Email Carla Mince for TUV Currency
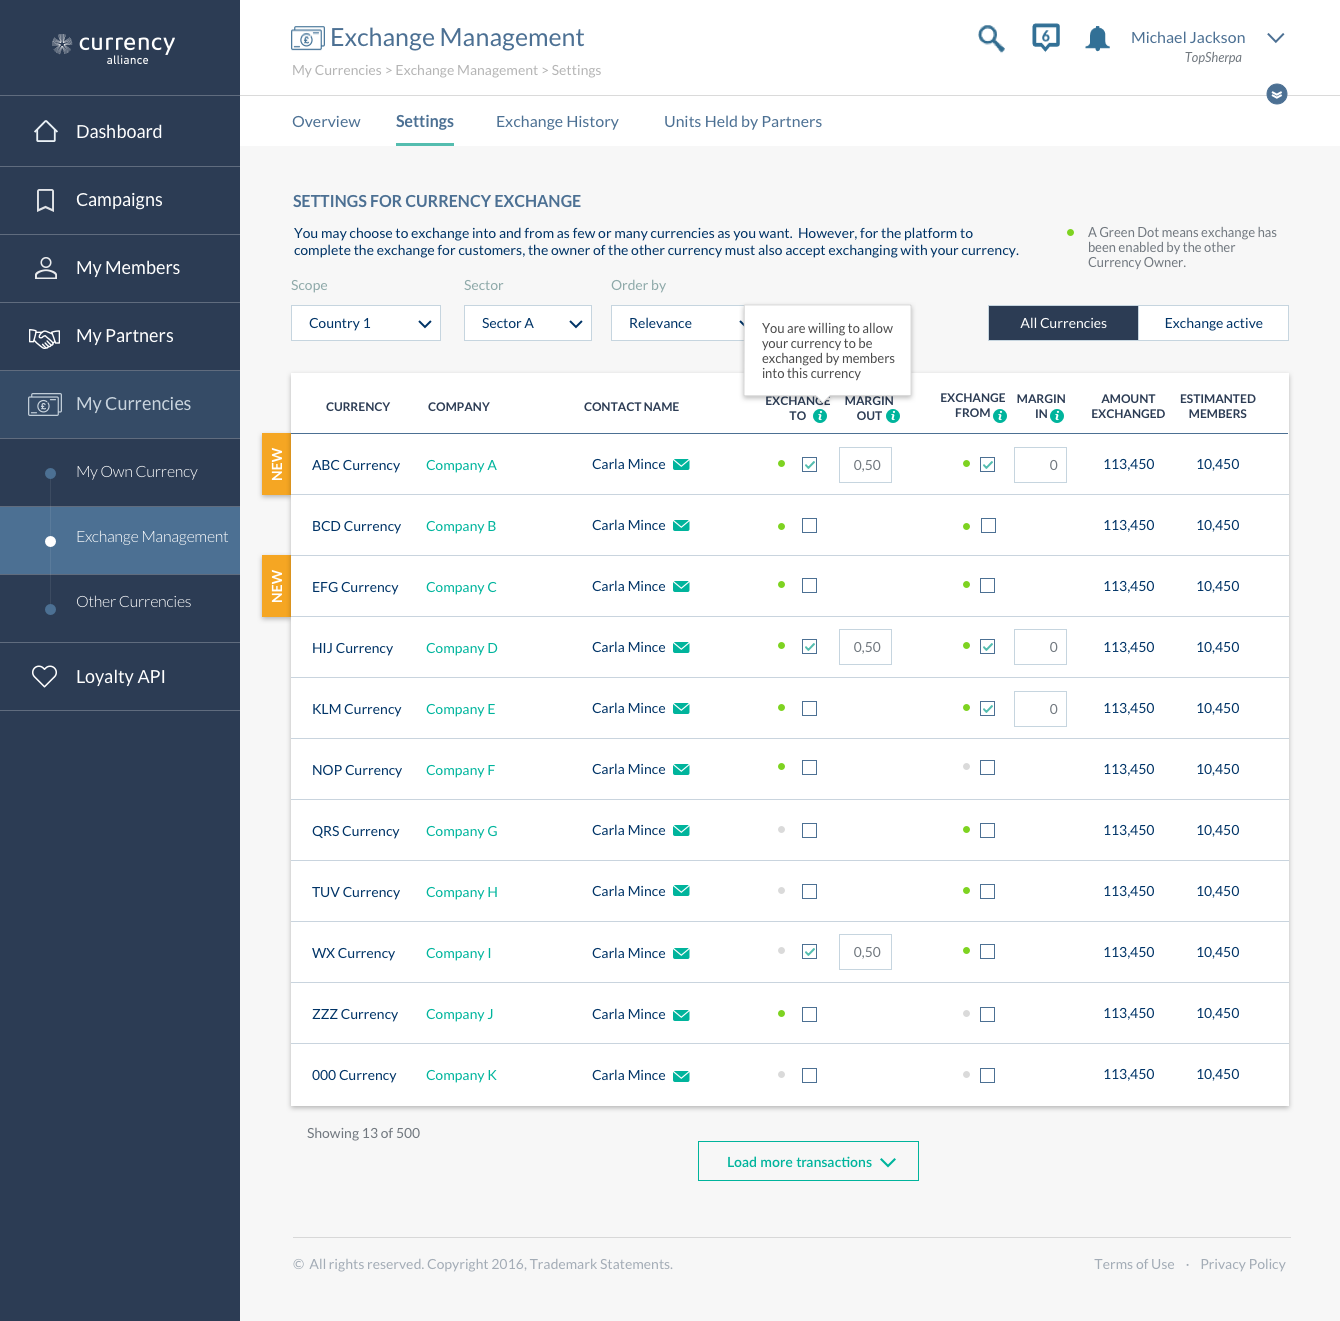Viewport: 1340px width, 1321px height. 681,891
